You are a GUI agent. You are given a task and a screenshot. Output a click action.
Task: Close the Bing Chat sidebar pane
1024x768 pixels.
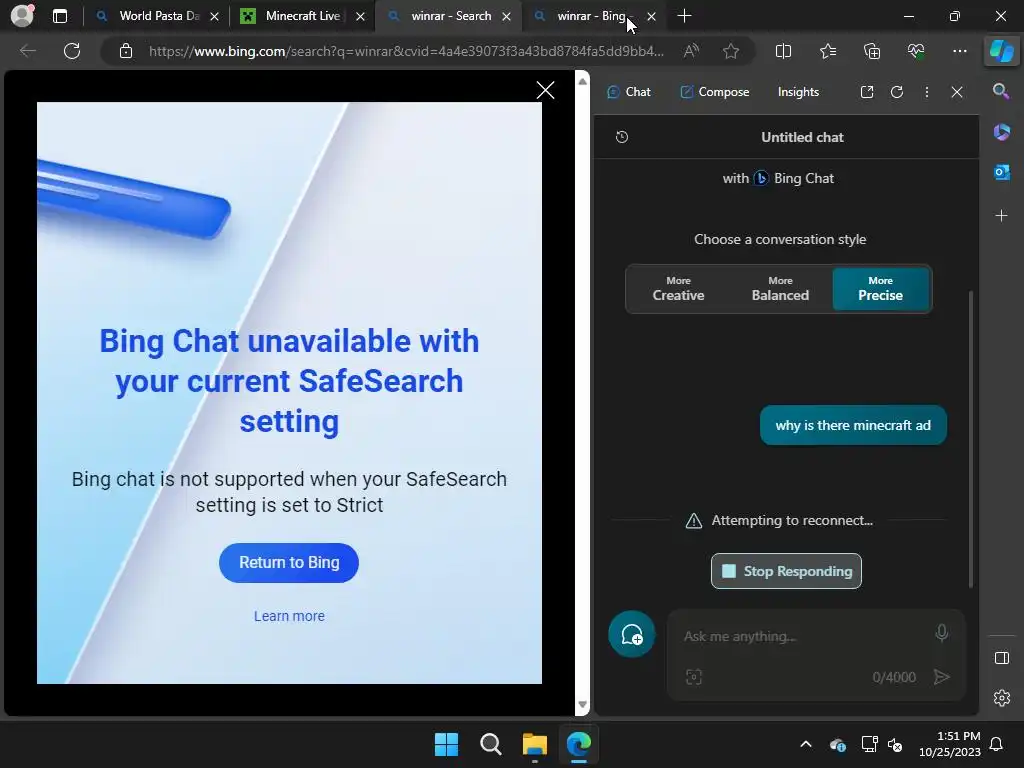[957, 92]
